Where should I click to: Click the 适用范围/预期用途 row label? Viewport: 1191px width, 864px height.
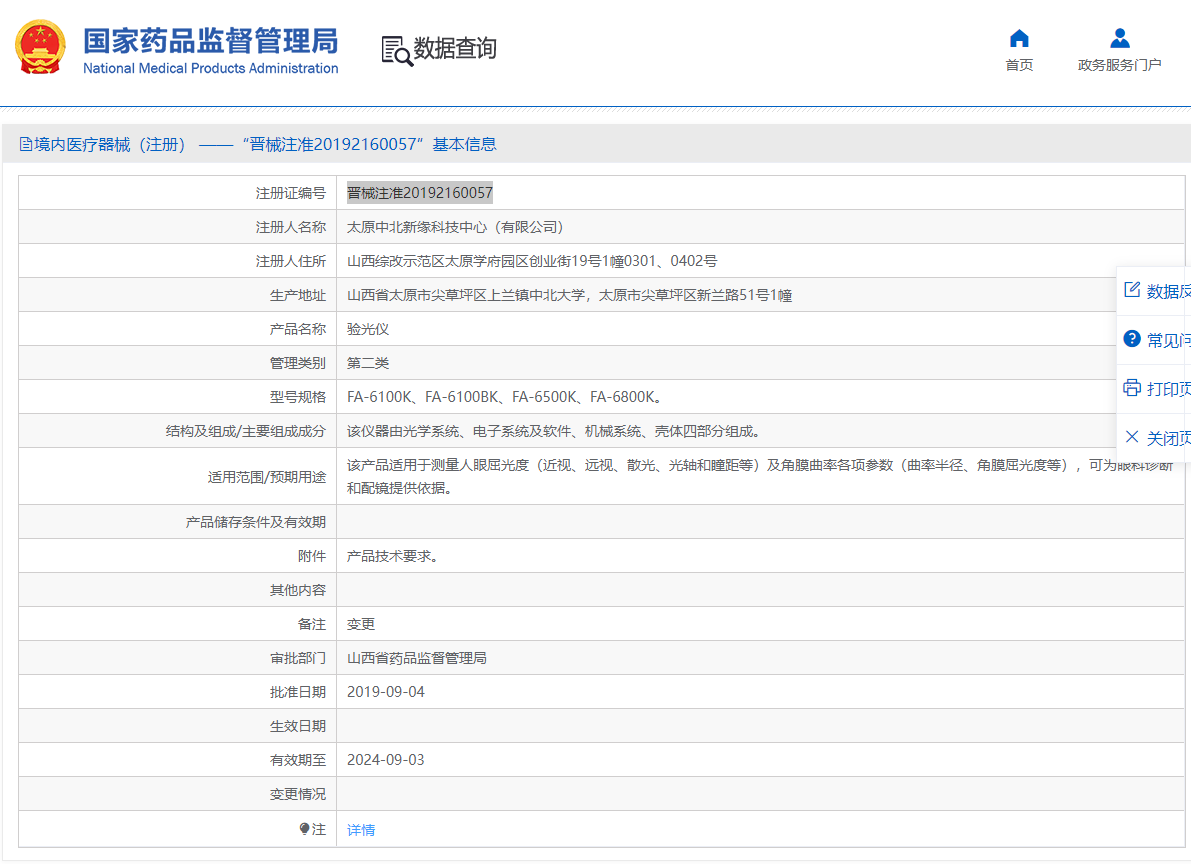267,476
